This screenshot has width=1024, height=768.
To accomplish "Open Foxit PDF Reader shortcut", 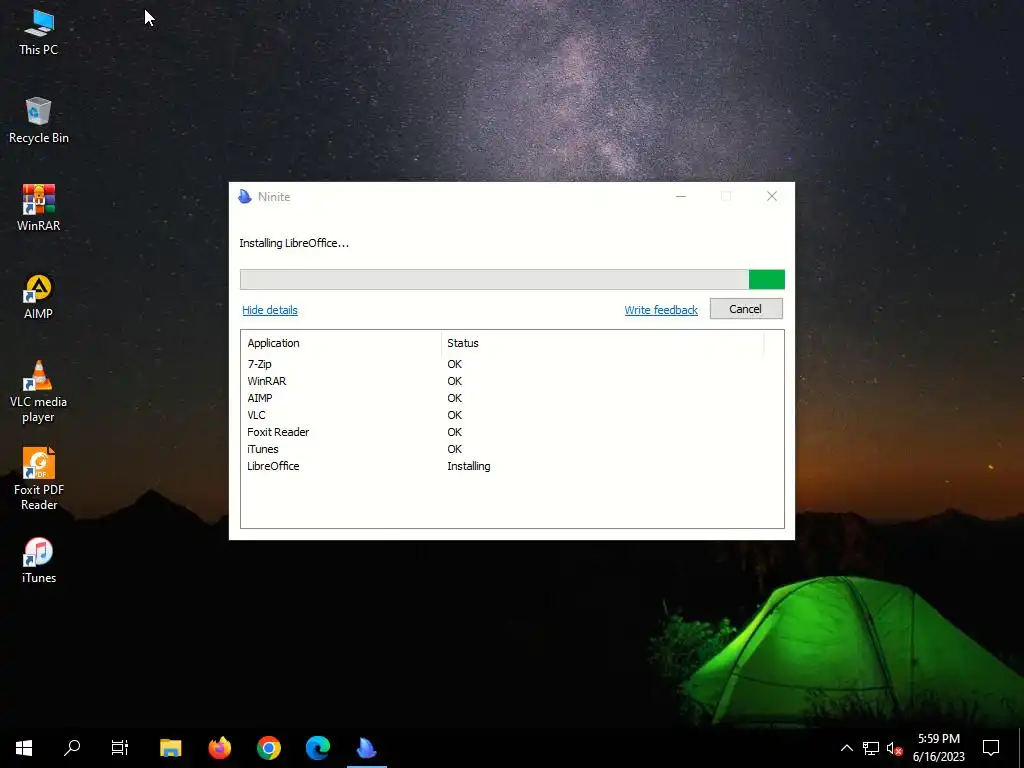I will pyautogui.click(x=39, y=479).
